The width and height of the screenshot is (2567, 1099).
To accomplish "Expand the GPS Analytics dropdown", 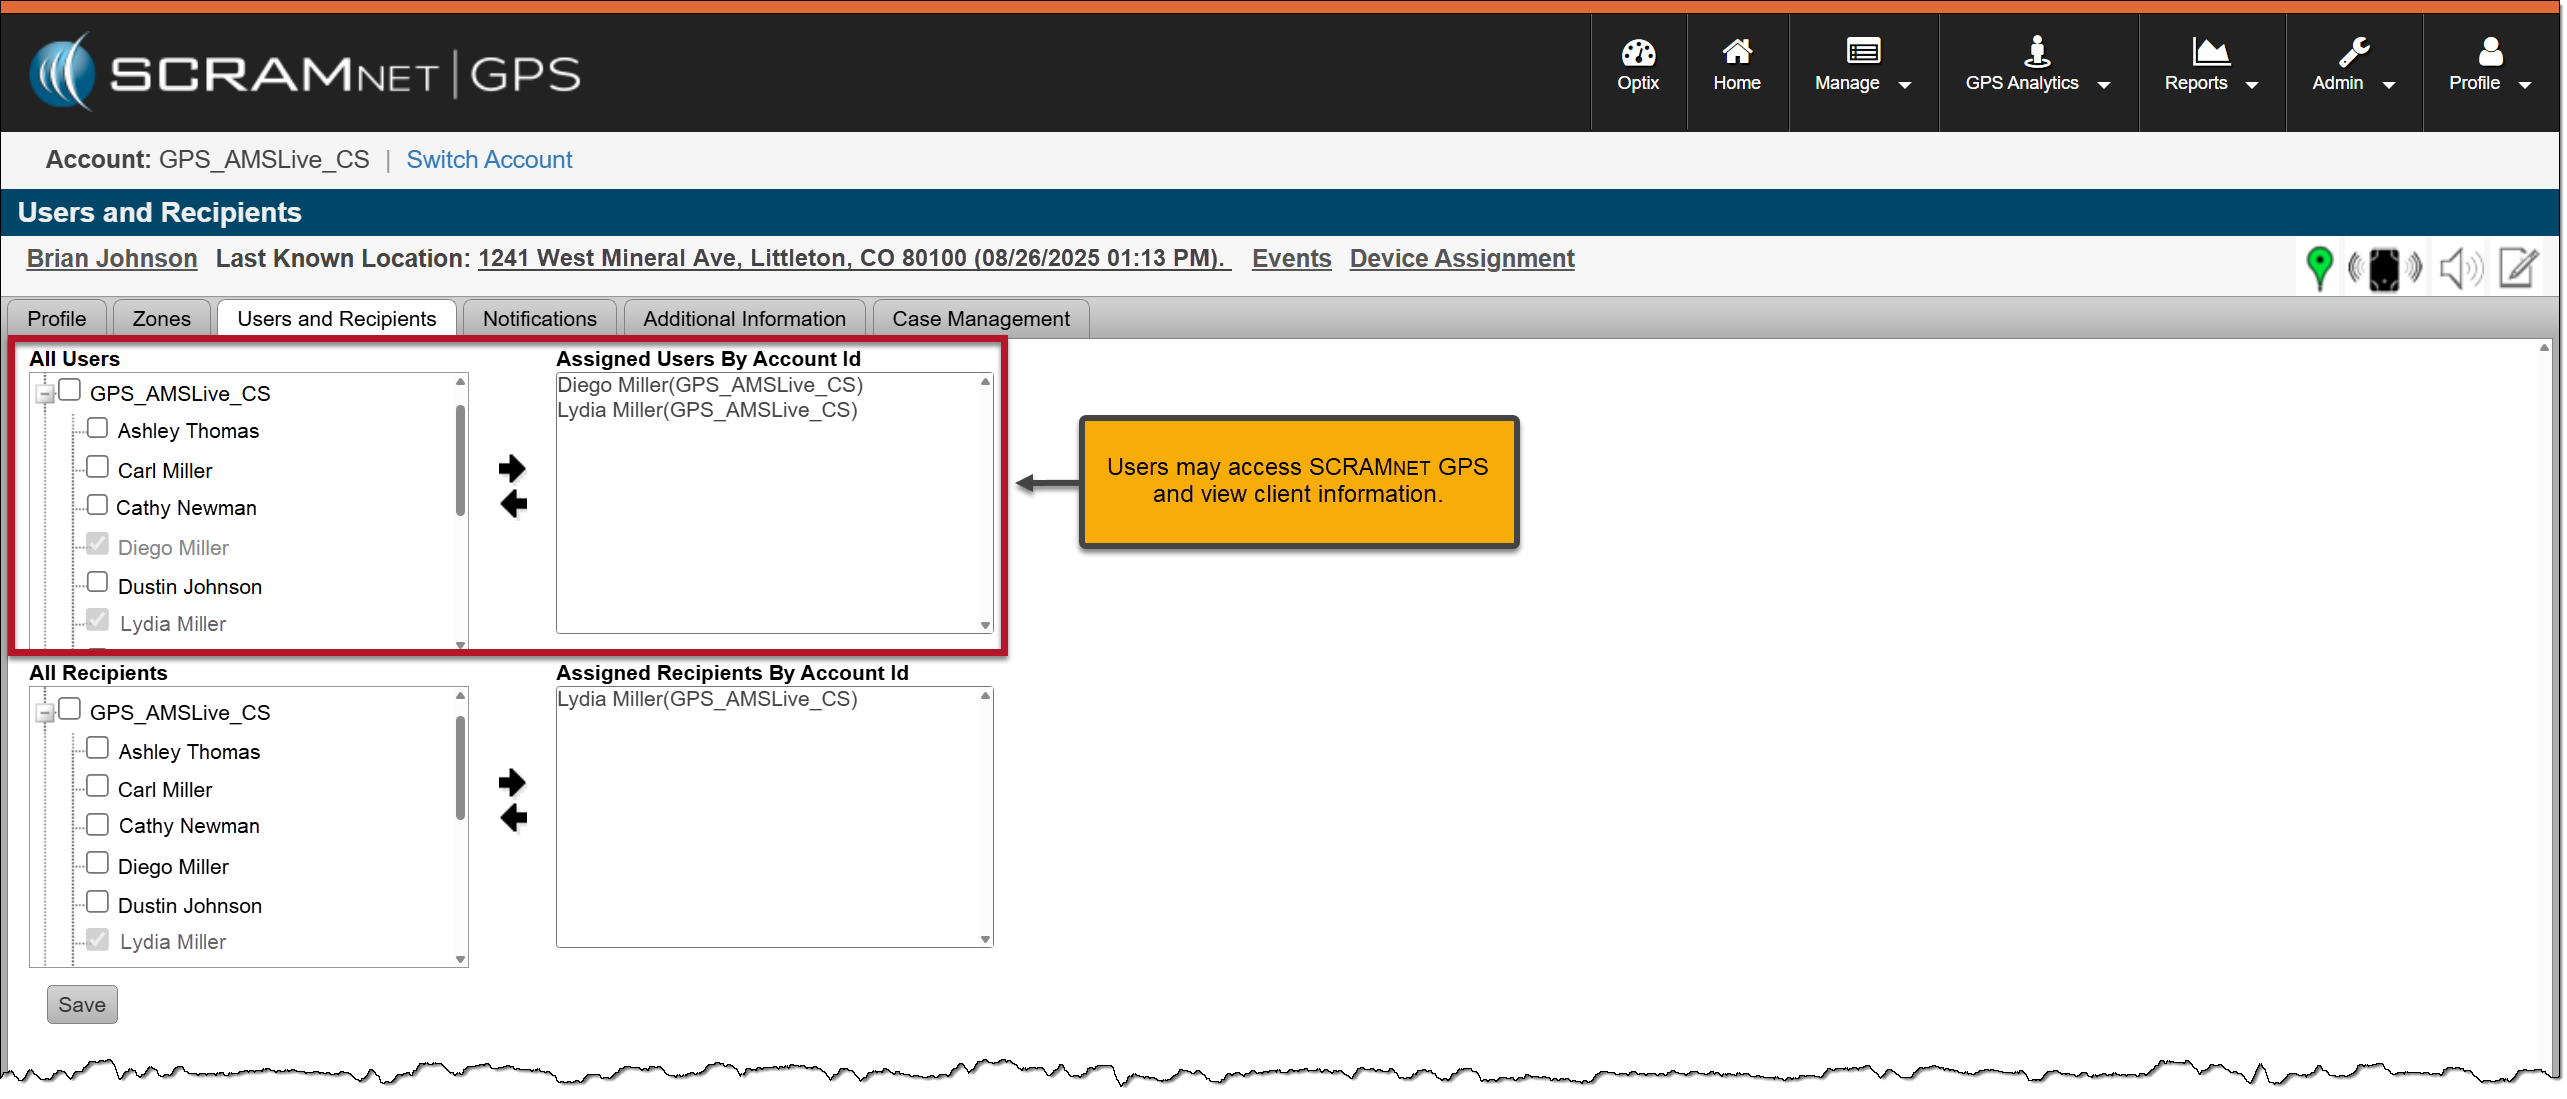I will (x=2037, y=70).
